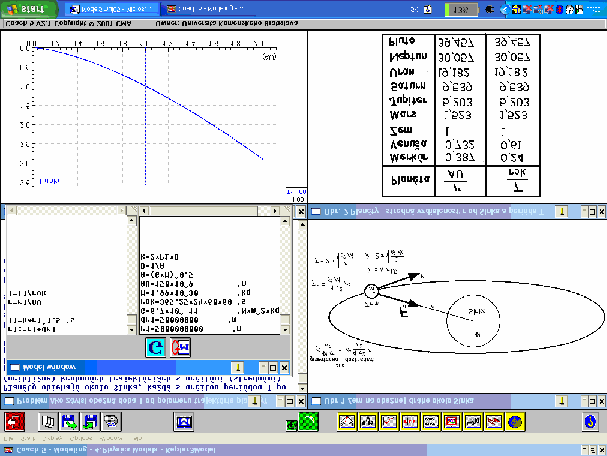The image size is (607, 456).
Task: Click the Merkúr row label in the table
Action: point(409,158)
